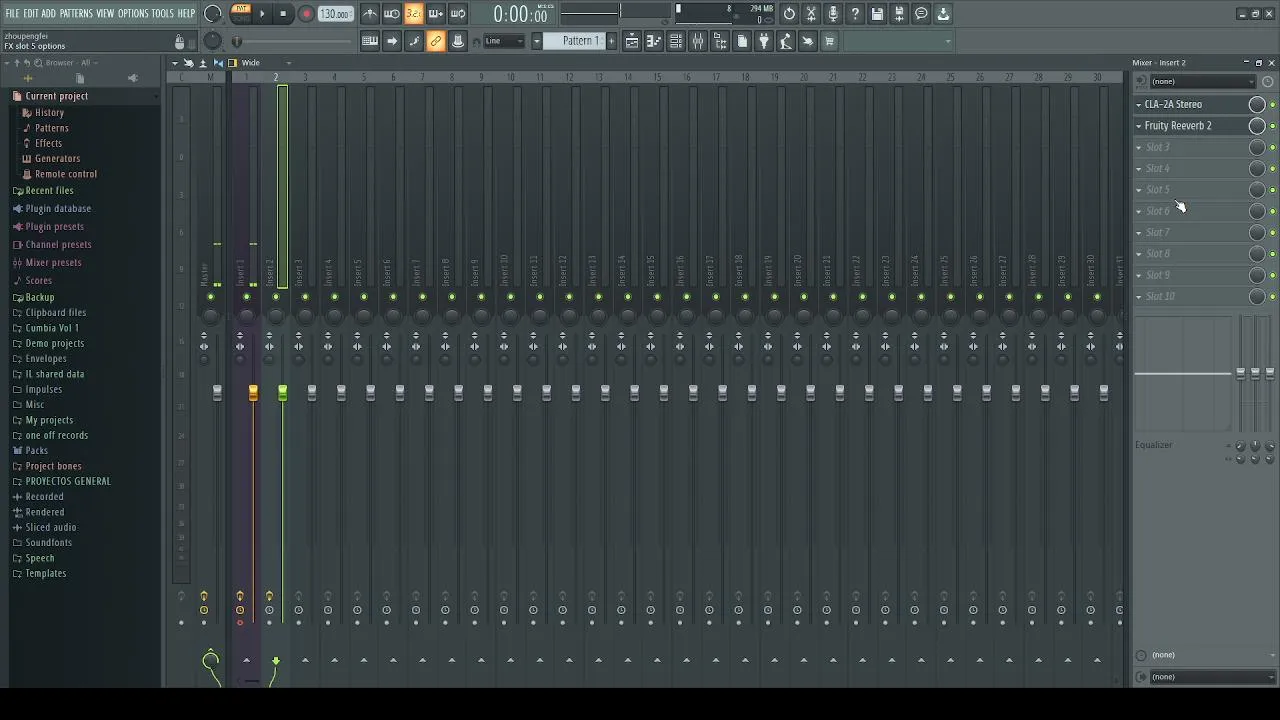
Task: Open audio editor scissors icon
Action: 811,14
